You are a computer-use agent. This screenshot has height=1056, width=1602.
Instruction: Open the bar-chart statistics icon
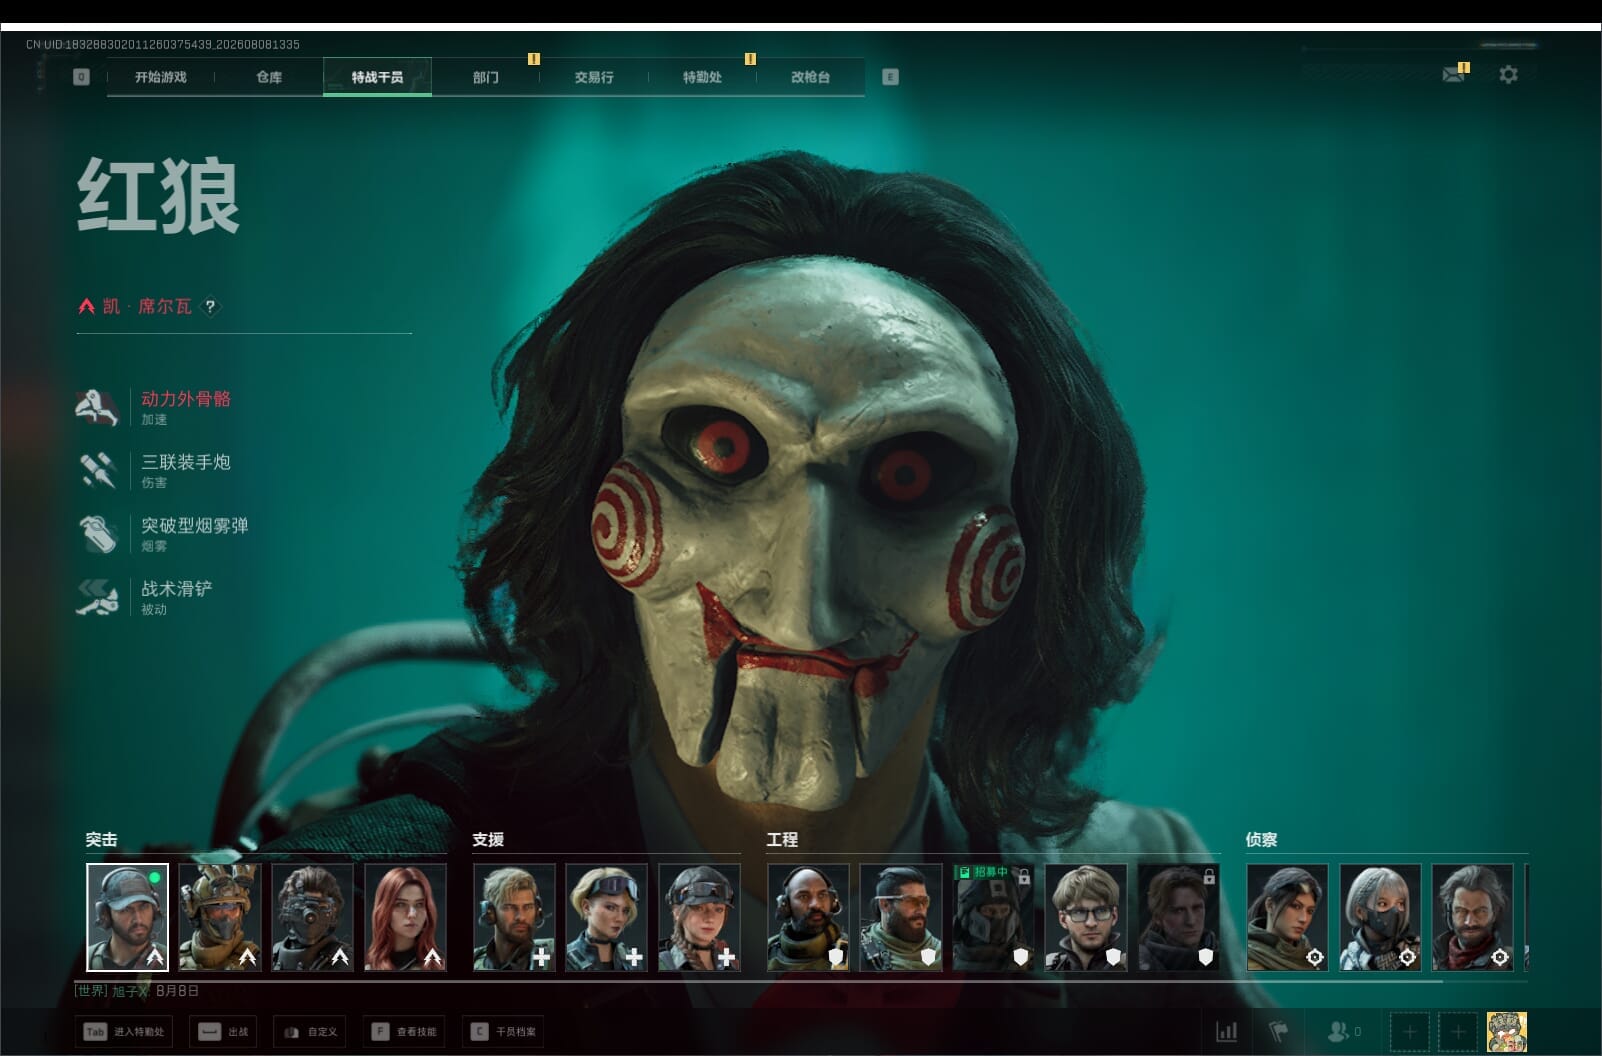pos(1226,1031)
